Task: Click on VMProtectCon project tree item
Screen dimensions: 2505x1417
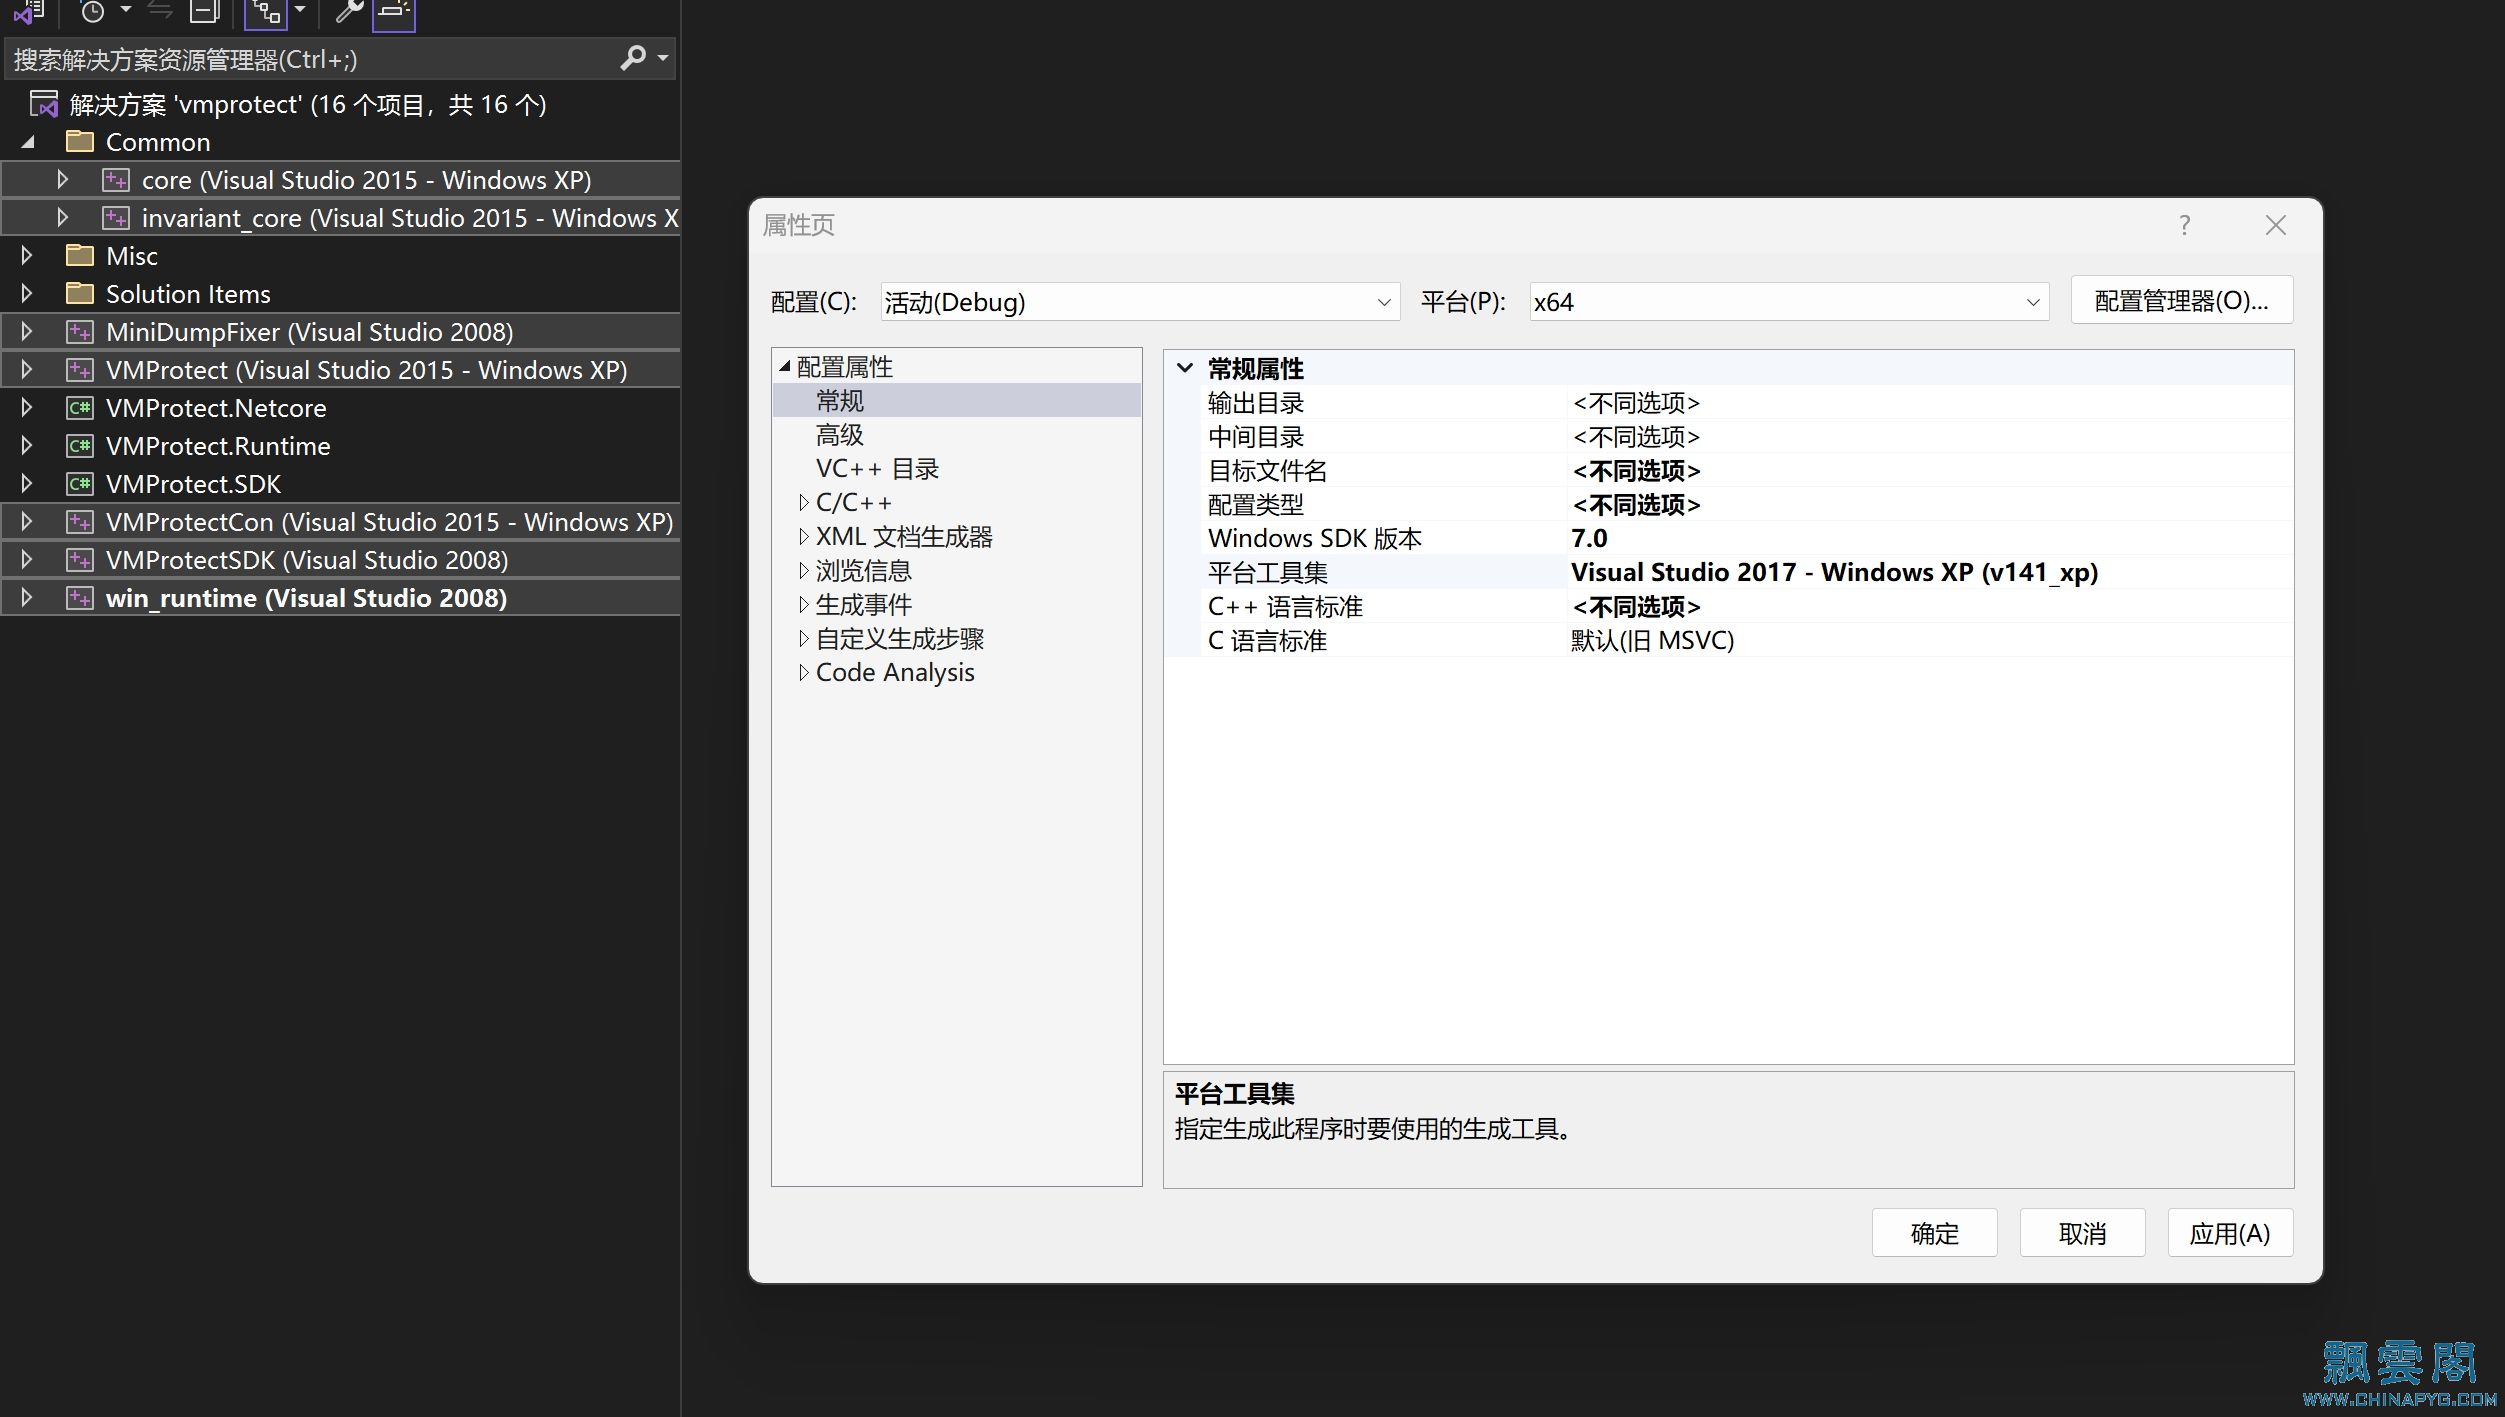Action: pyautogui.click(x=392, y=521)
